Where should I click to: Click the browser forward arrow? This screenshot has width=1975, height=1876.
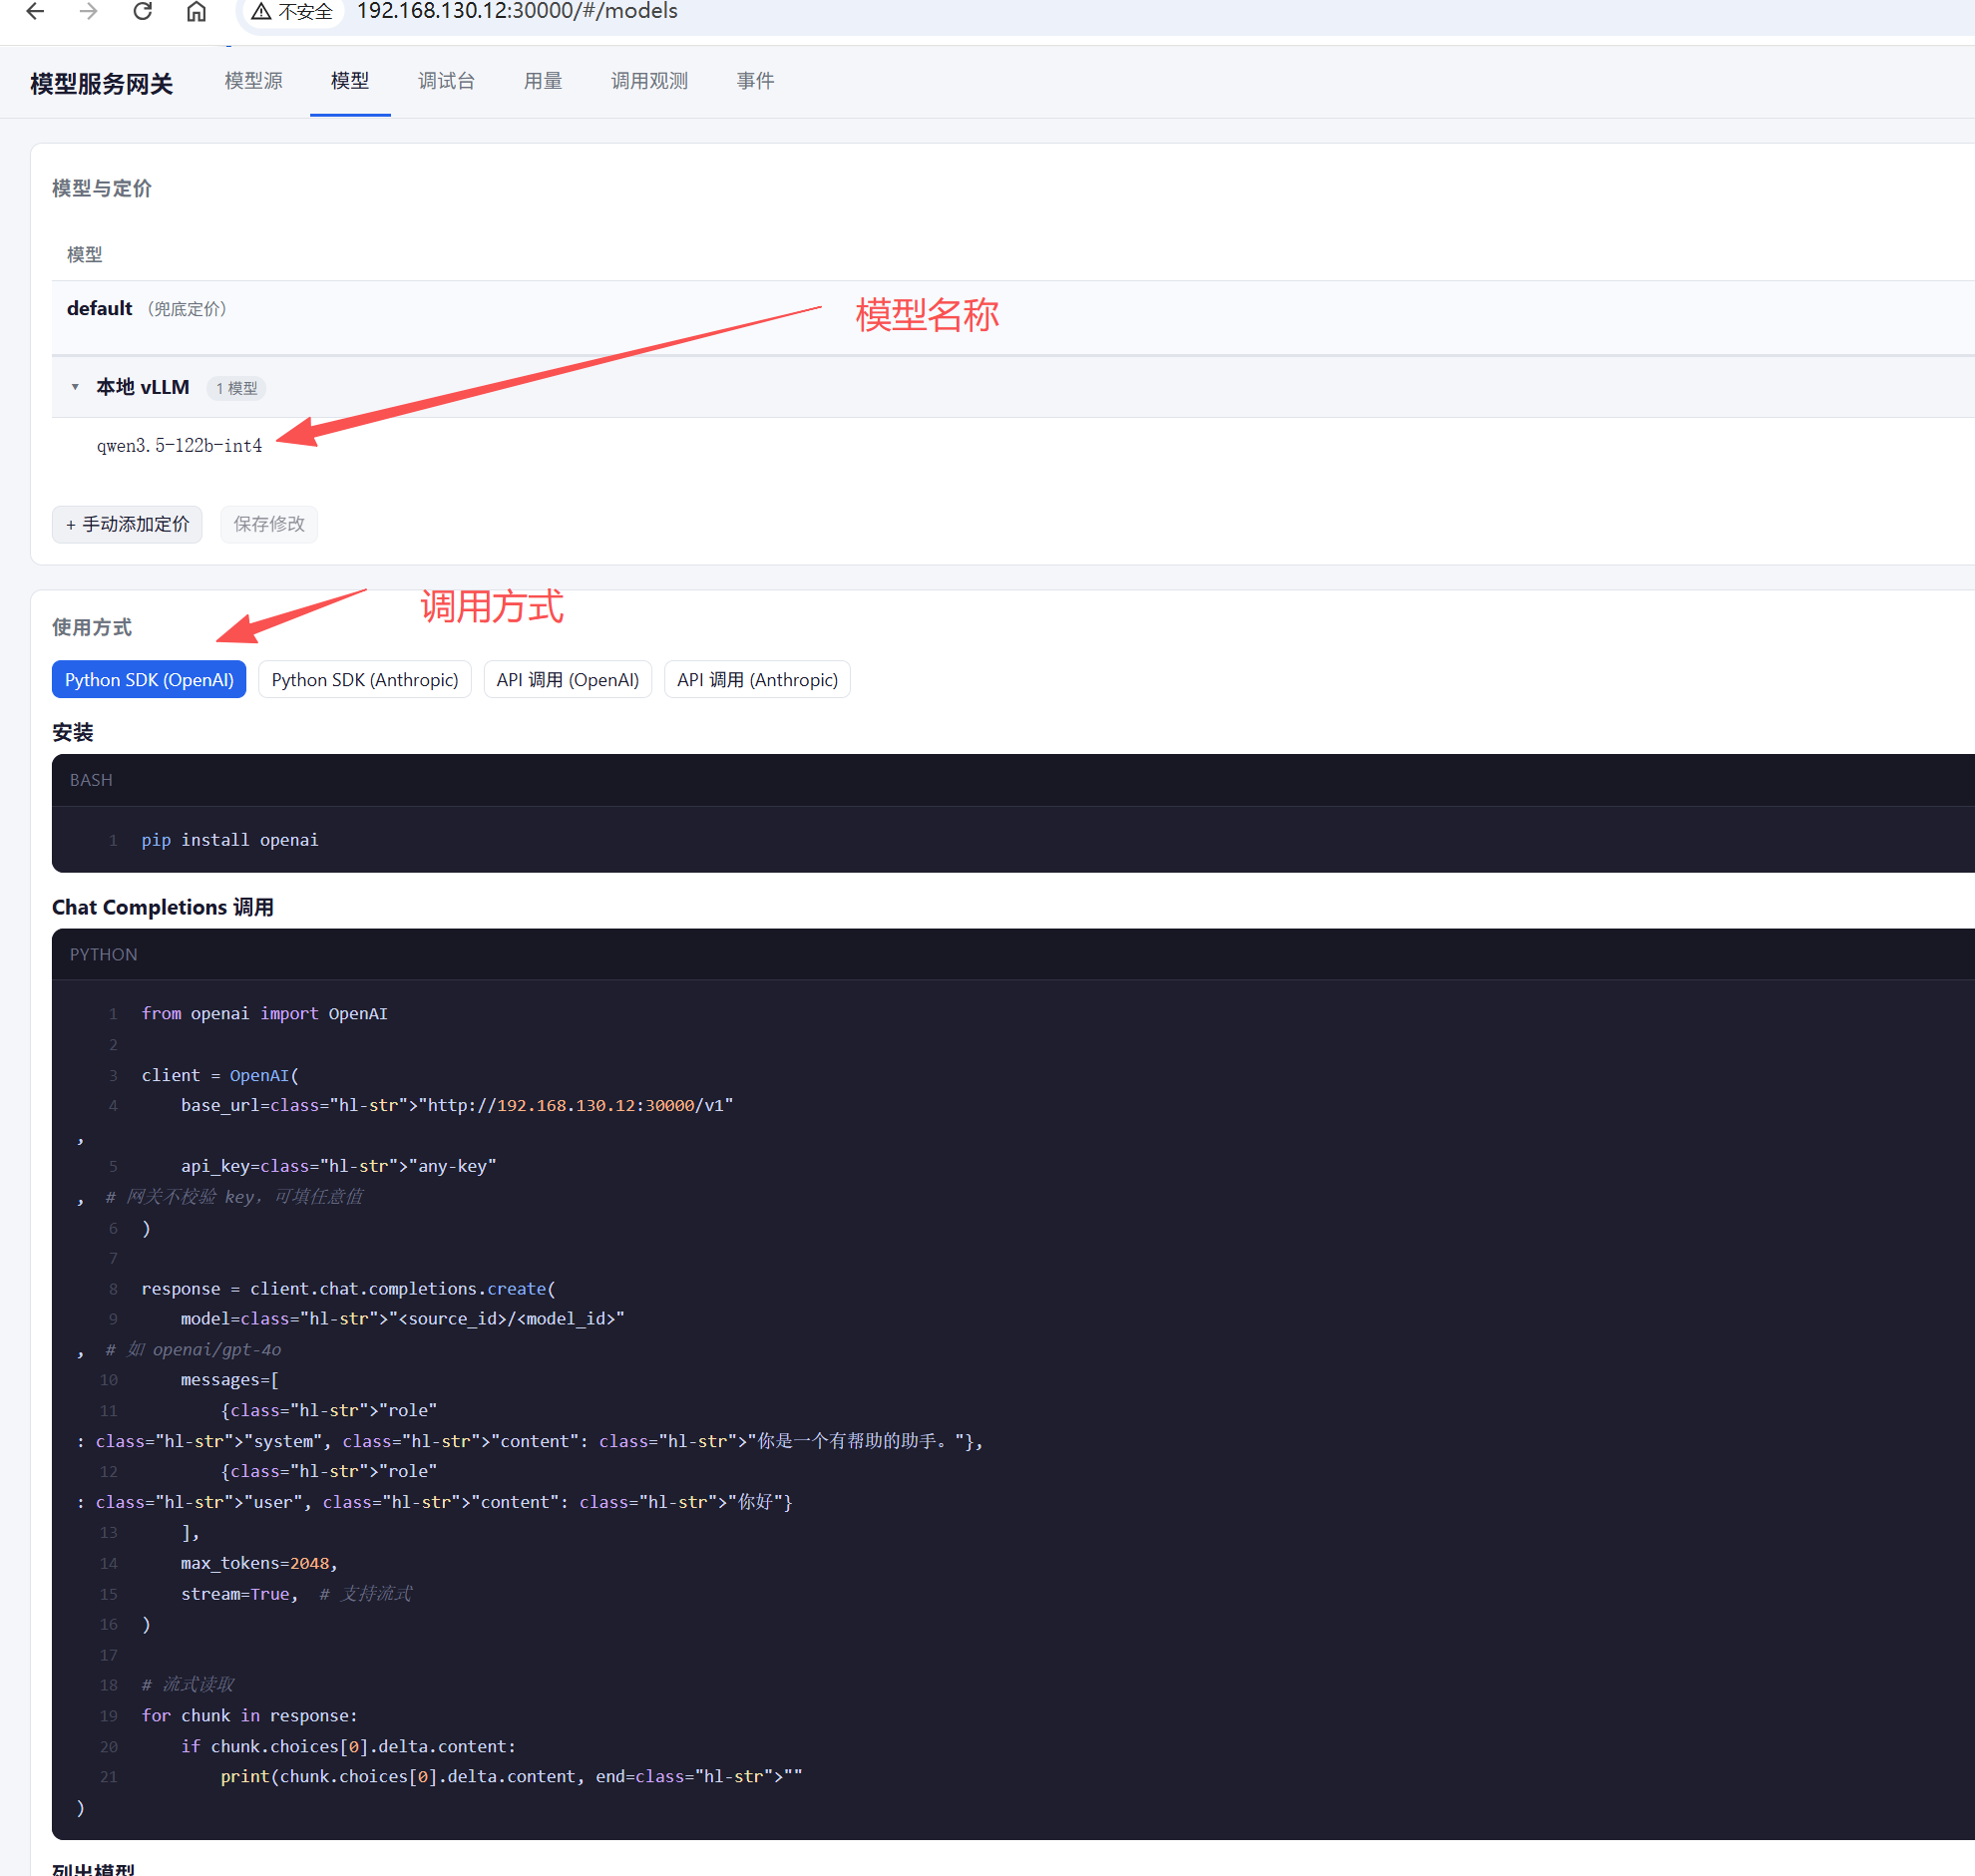(89, 11)
